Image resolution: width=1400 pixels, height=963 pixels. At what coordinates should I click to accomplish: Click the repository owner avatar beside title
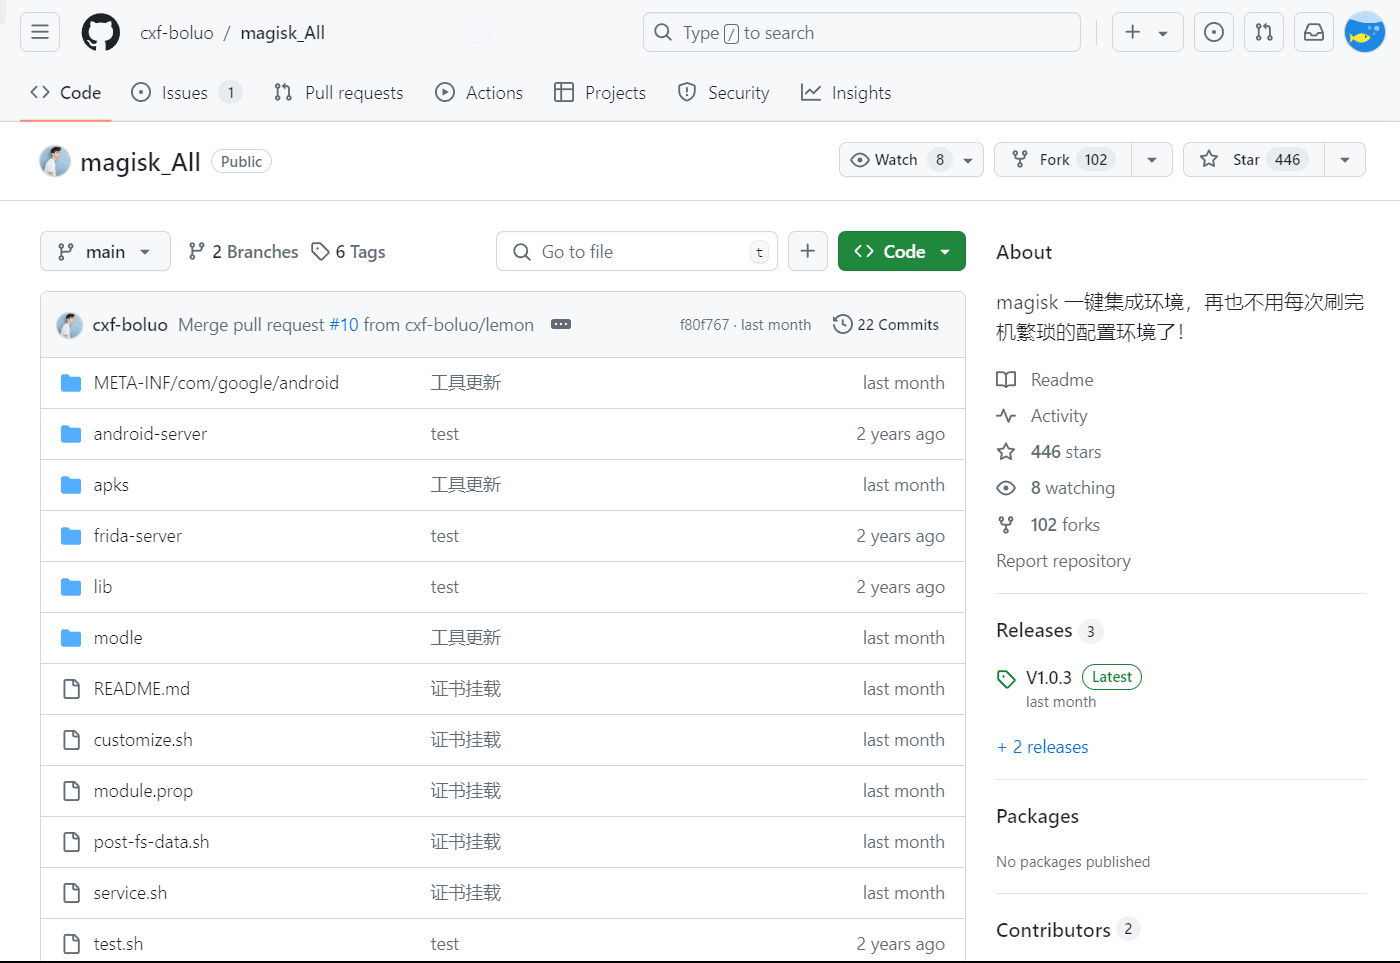55,161
